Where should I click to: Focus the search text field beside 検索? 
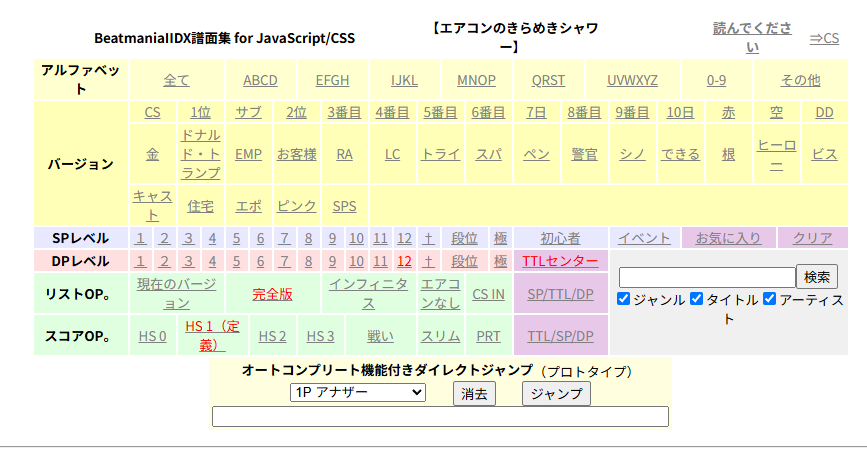pyautogui.click(x=707, y=278)
